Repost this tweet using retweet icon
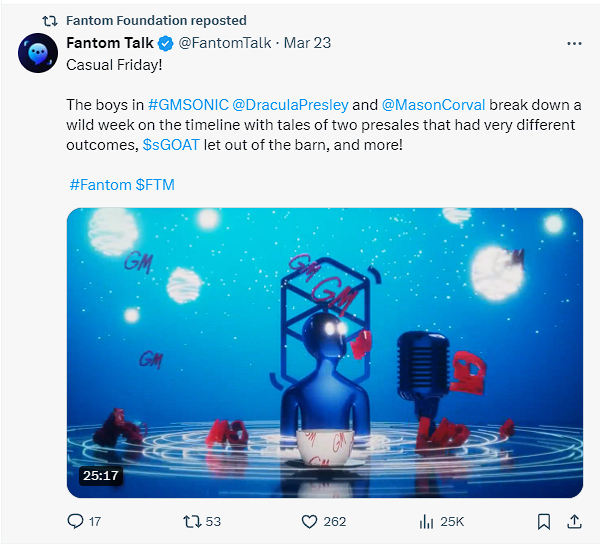The height and width of the screenshot is (544, 600). (193, 521)
